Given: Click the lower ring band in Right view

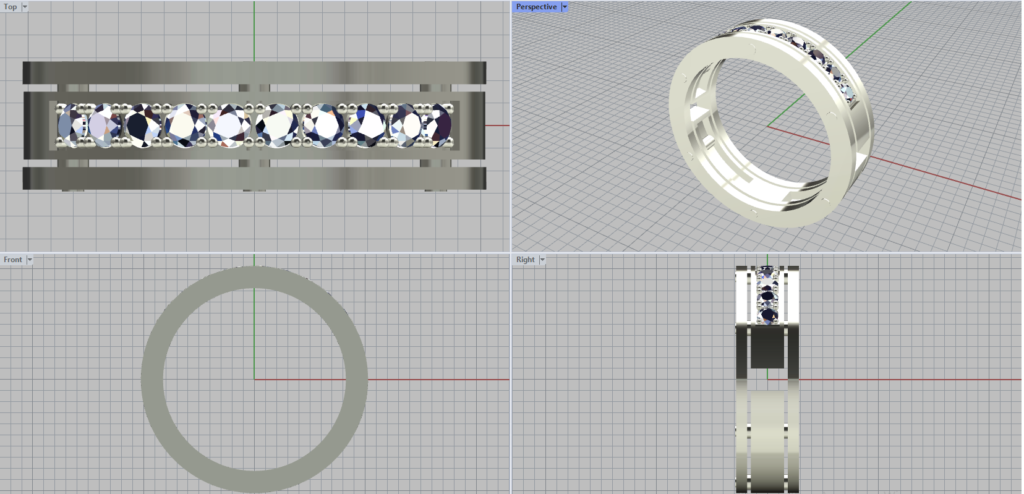Looking at the screenshot, I should pyautogui.click(x=767, y=440).
